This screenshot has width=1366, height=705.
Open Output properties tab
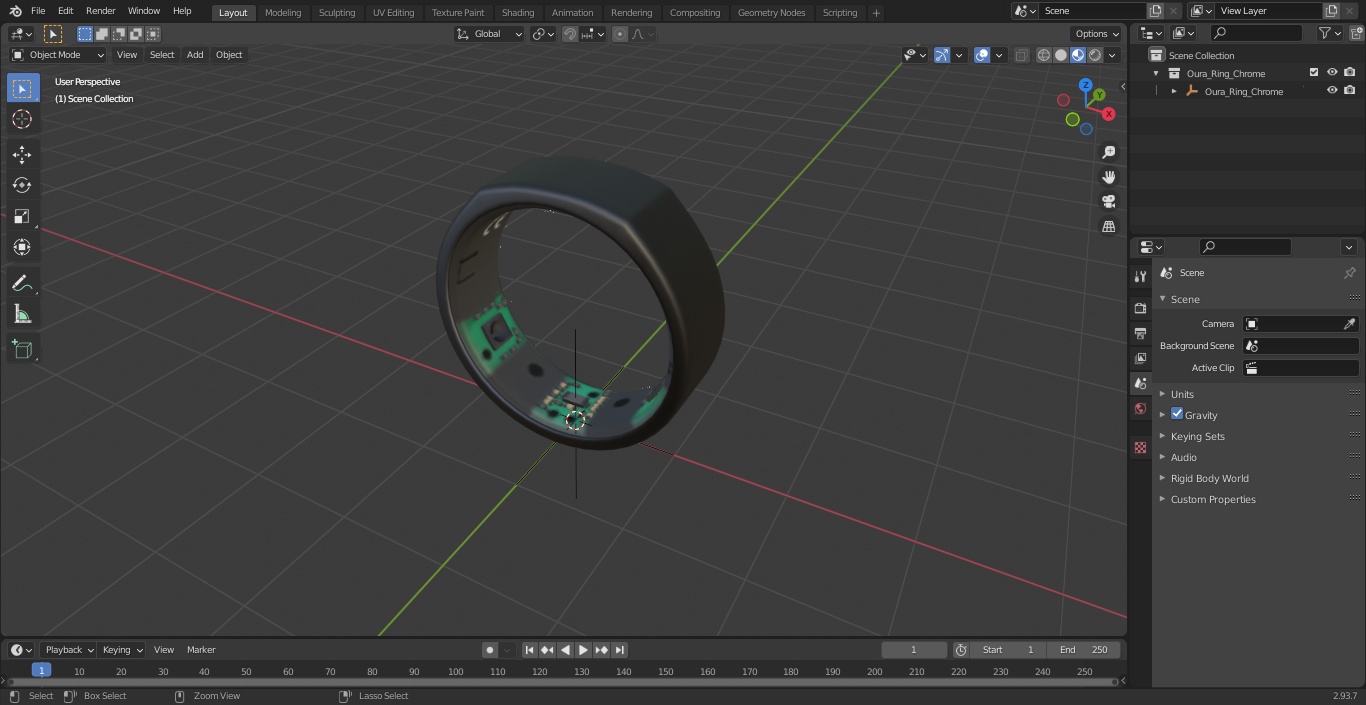click(1140, 333)
